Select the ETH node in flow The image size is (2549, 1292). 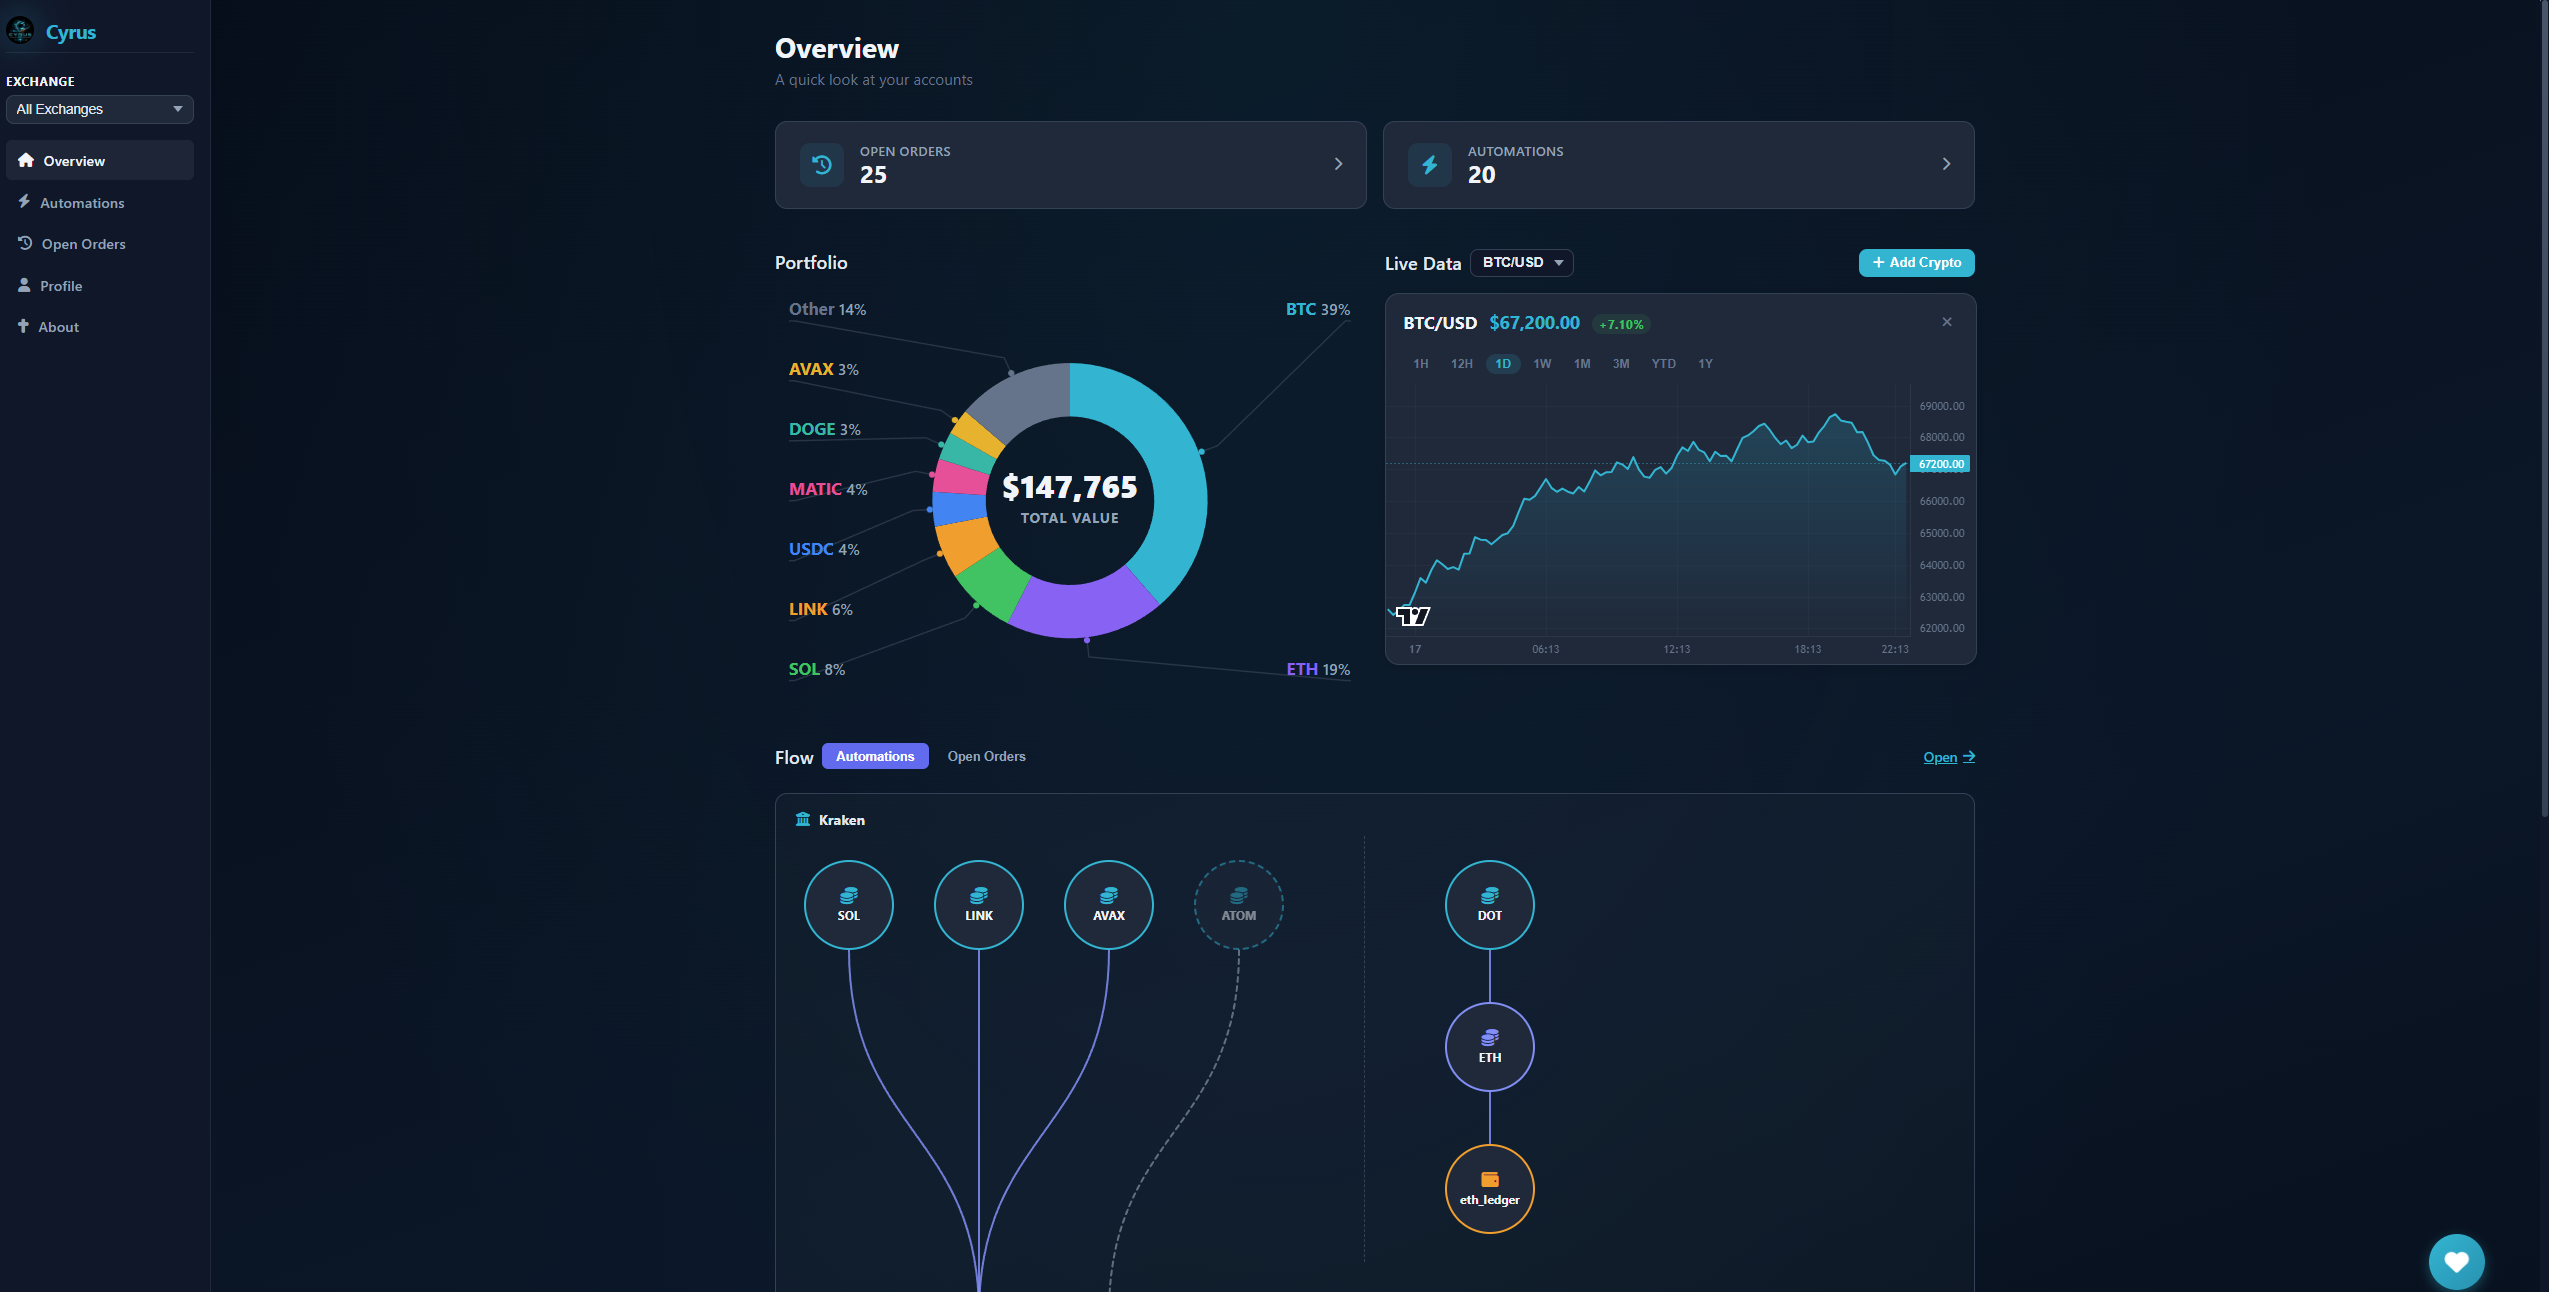[x=1490, y=1047]
